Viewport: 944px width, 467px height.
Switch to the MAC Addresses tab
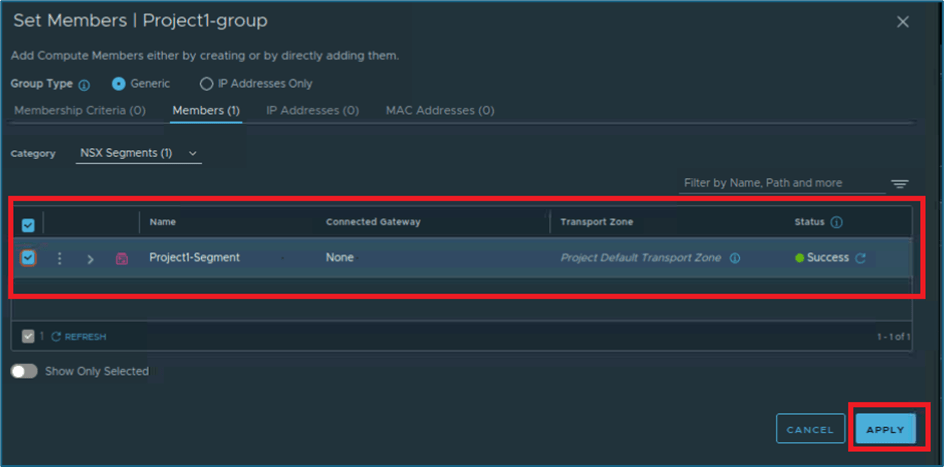[440, 110]
